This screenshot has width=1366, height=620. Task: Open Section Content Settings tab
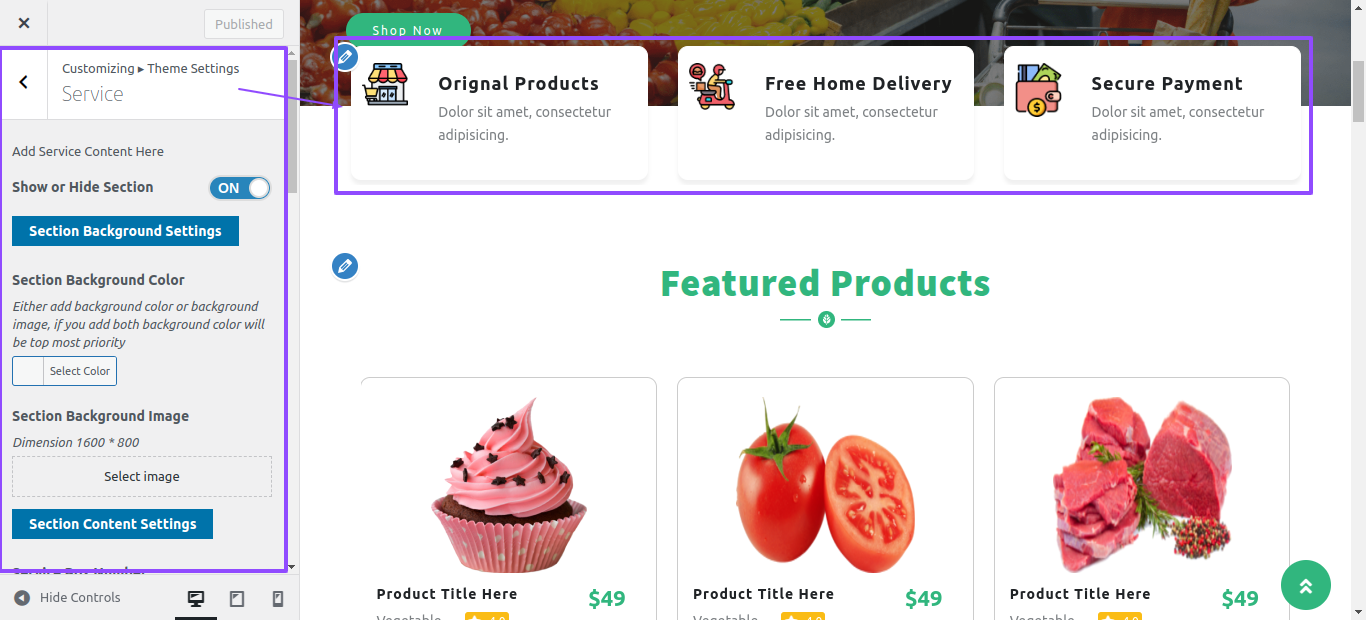[112, 524]
